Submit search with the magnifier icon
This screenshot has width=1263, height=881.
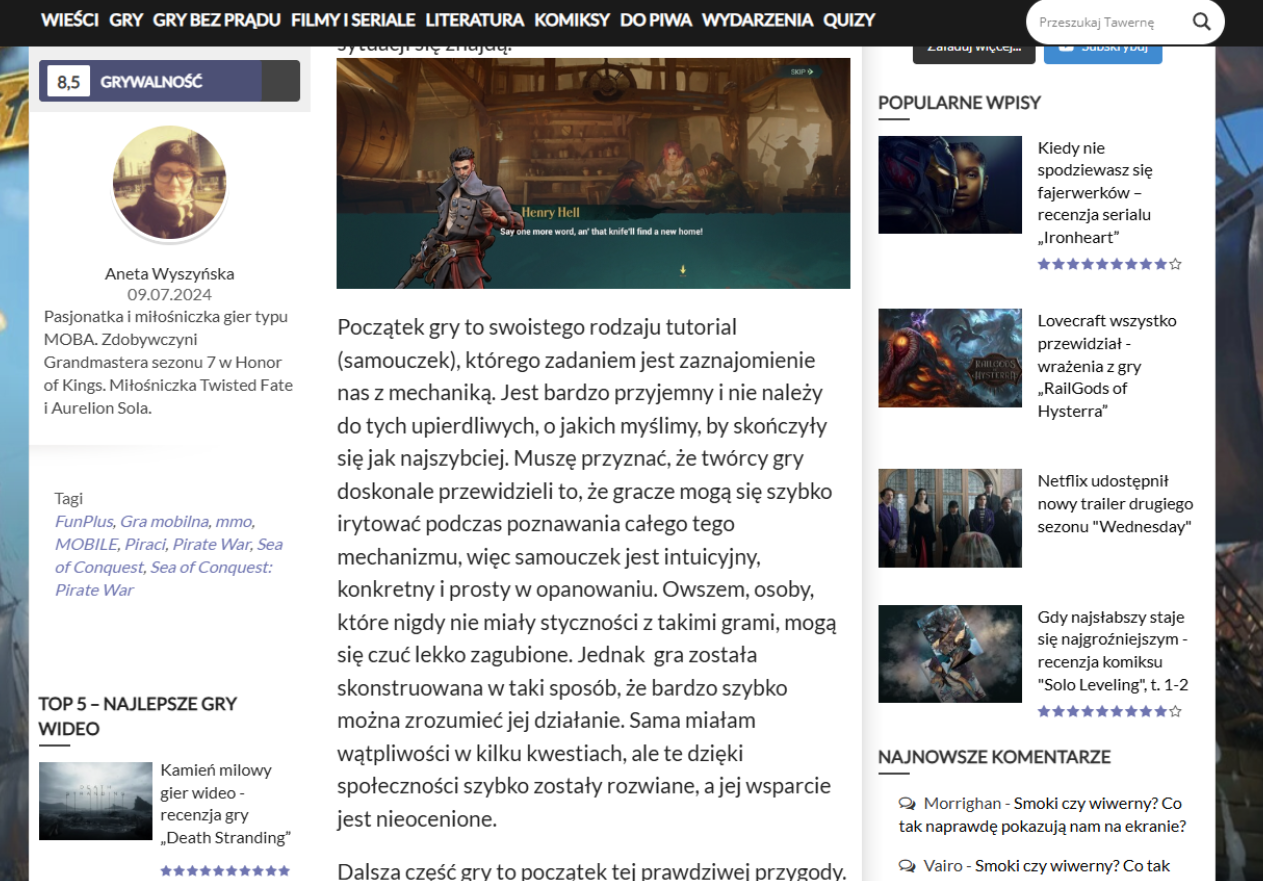[x=1201, y=22]
